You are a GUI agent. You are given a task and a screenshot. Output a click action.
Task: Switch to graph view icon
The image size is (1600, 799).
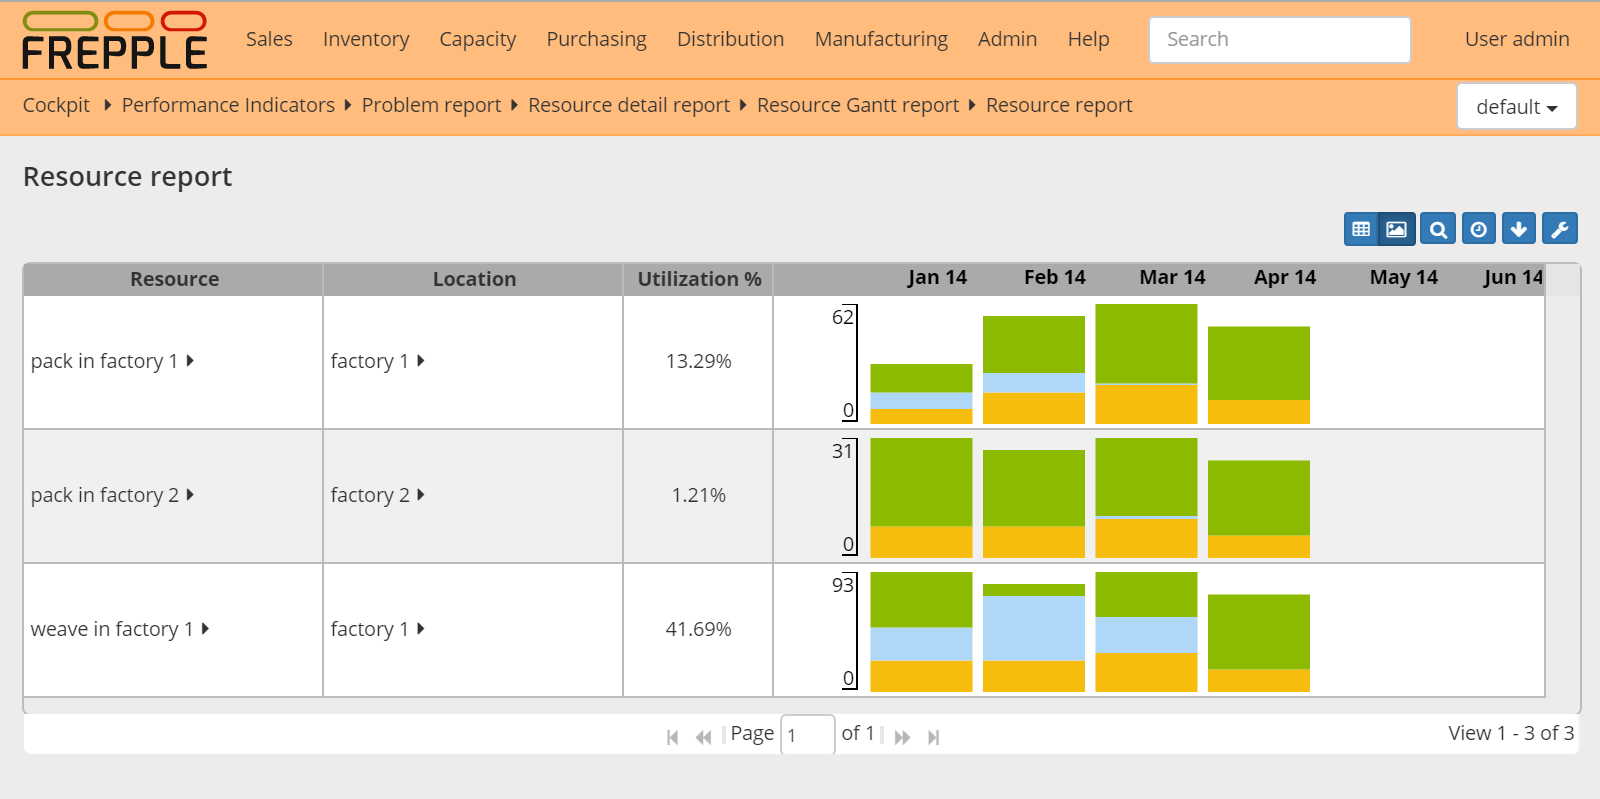point(1397,229)
